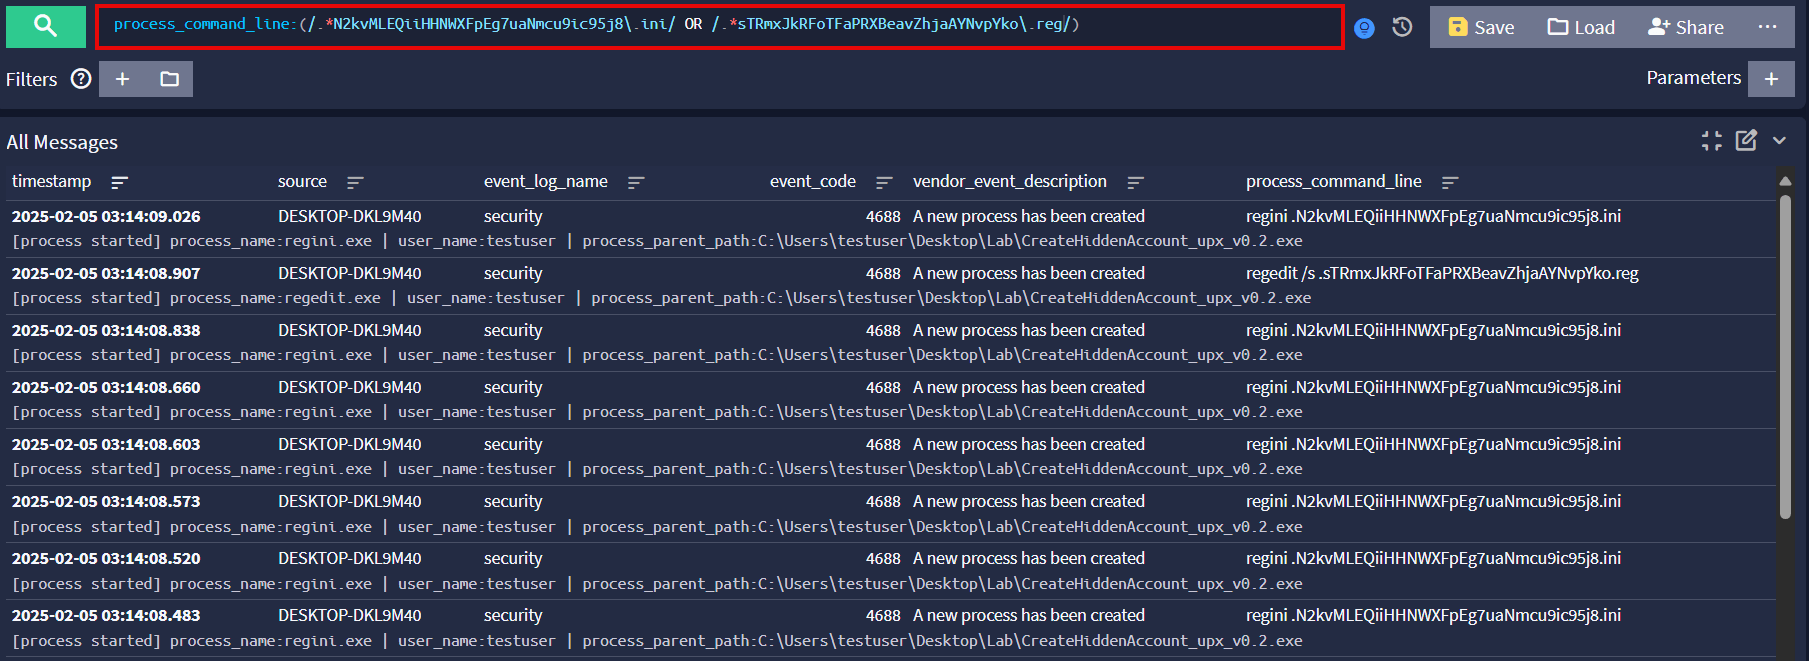
Task: Sort by the timestamp column icon
Action: (119, 182)
